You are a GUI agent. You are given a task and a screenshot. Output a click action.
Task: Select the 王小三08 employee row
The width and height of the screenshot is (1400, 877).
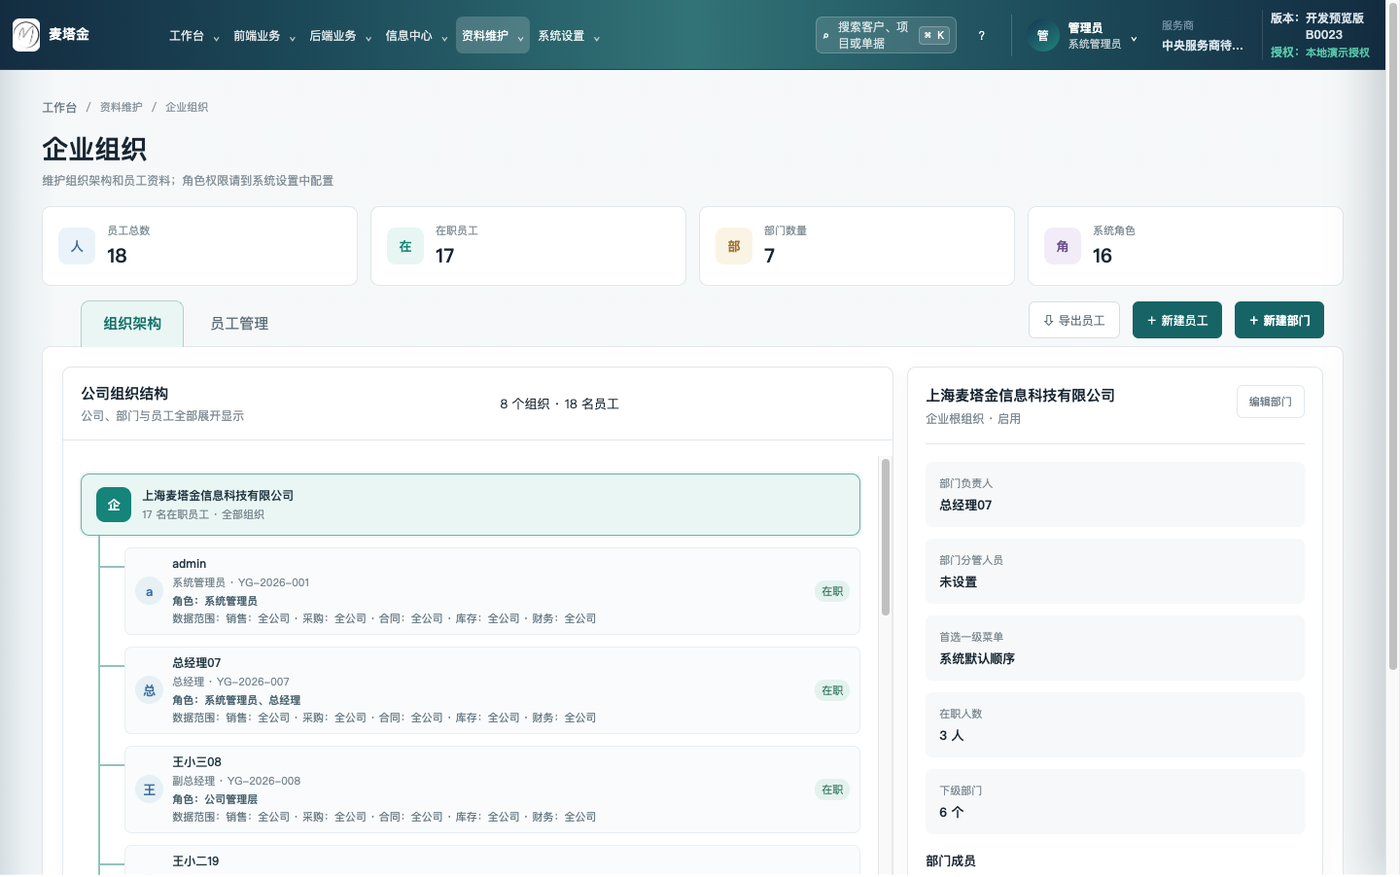coord(492,789)
